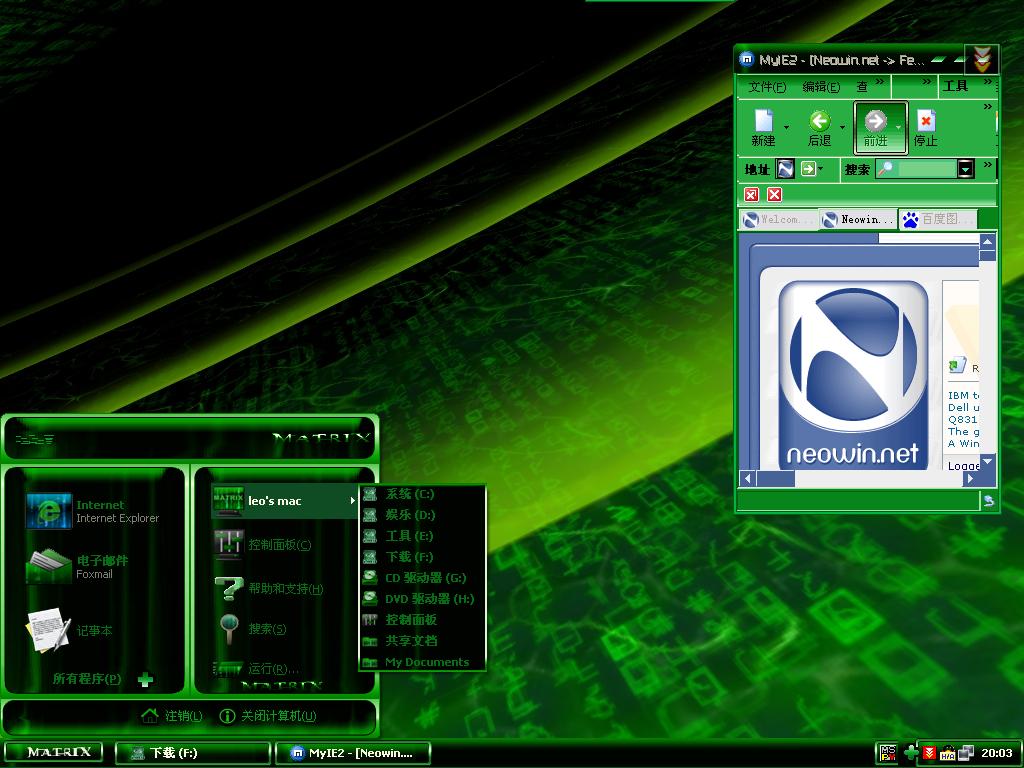Click the network computers icon in the tray
Viewport: 1024px width, 768px height.
966,753
